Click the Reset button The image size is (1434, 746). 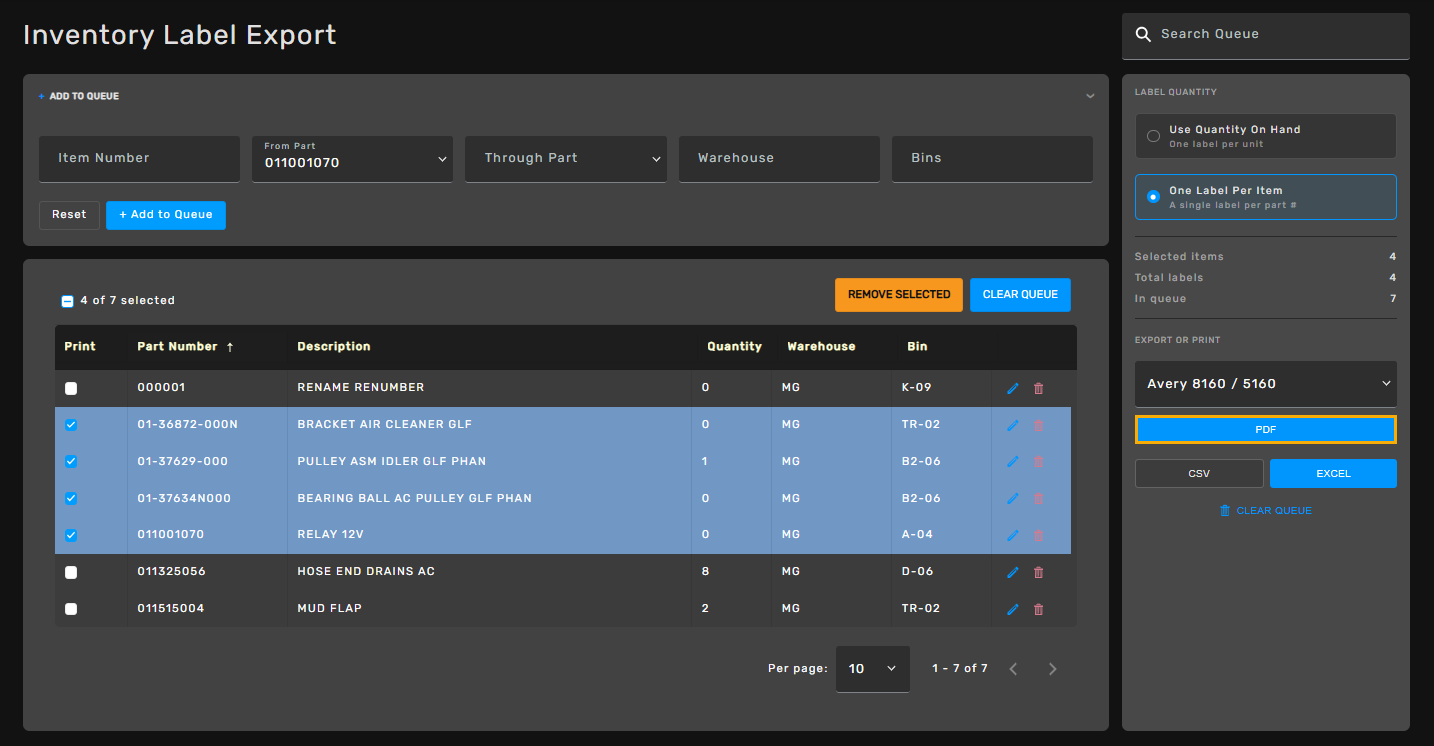coord(69,215)
